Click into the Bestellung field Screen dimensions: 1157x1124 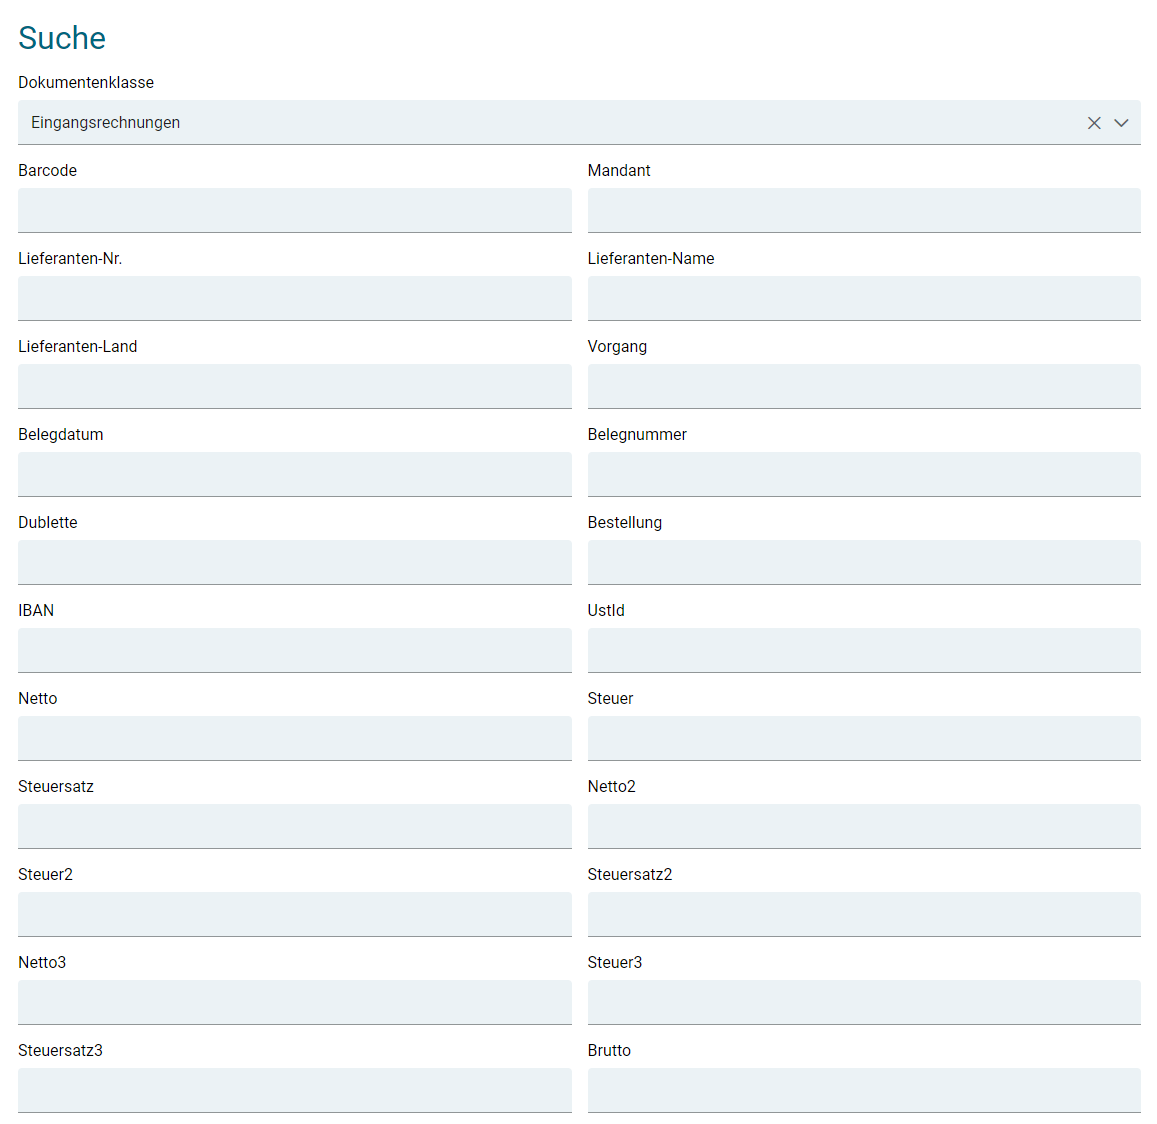click(x=863, y=562)
